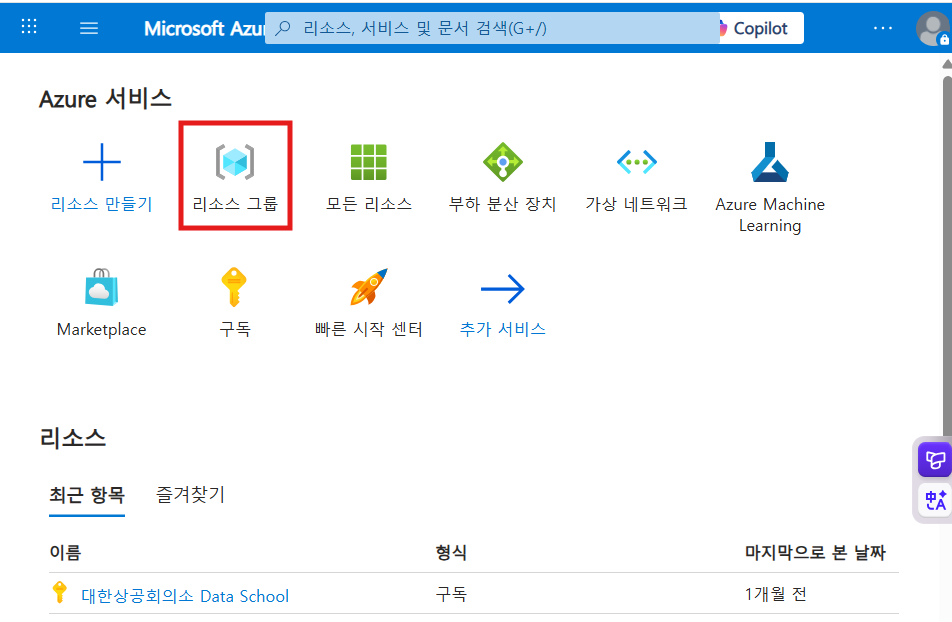Open the all resources green grid icon
Viewport: 952px width, 622px height.
point(369,162)
